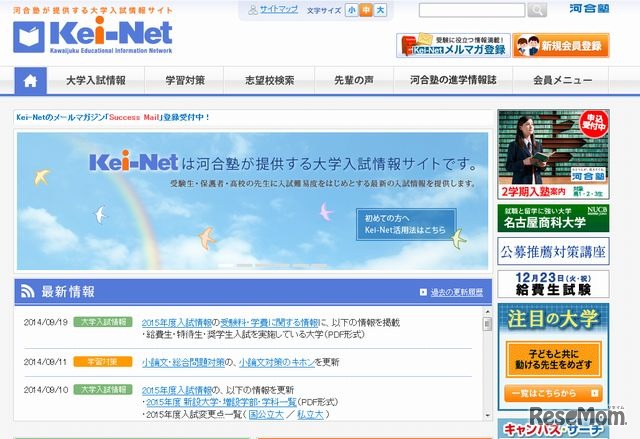Click the Kei-Net logo in the header

(x=93, y=35)
